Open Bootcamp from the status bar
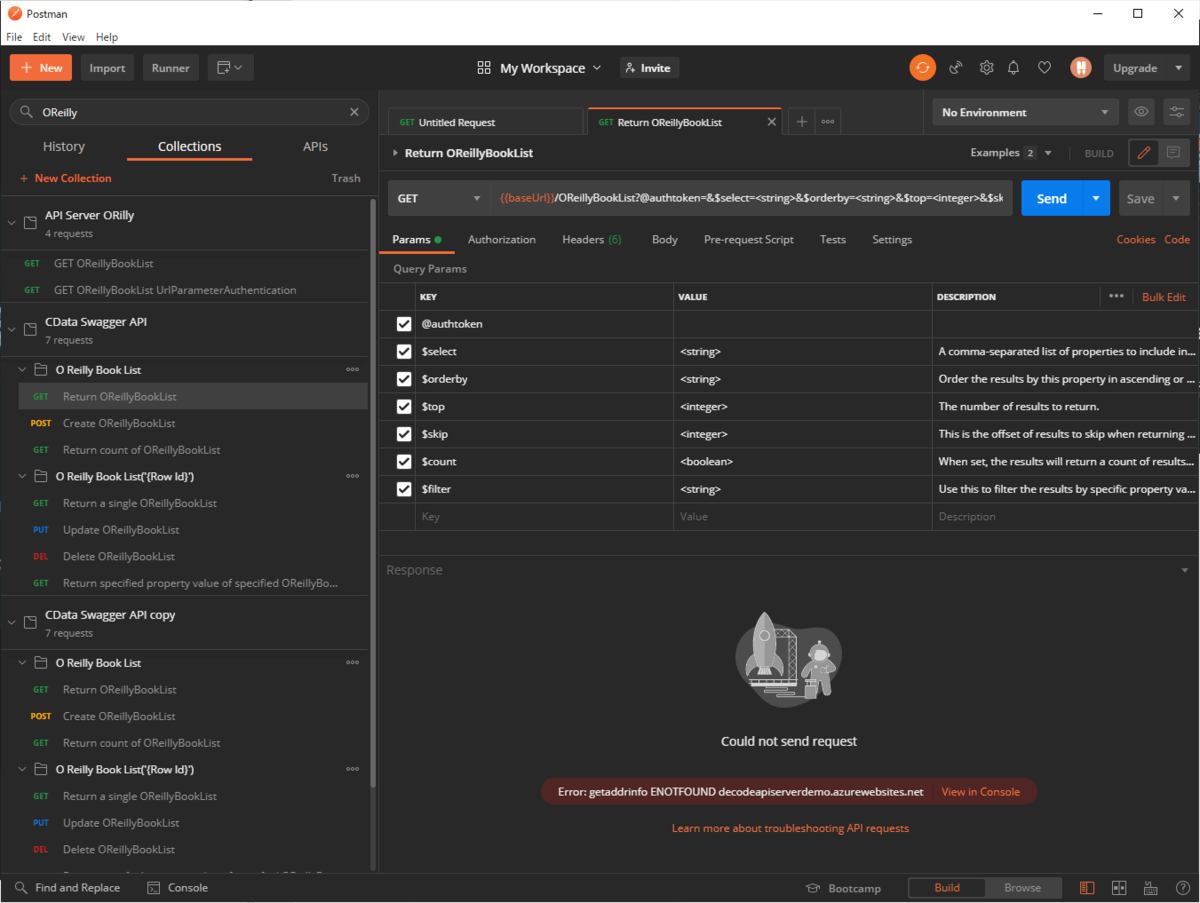Screen dimensions: 1200x903 844,888
